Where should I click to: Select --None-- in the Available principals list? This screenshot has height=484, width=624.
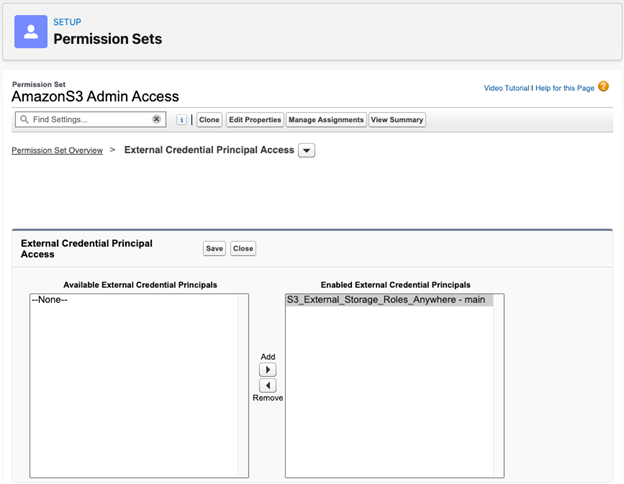tap(48, 299)
